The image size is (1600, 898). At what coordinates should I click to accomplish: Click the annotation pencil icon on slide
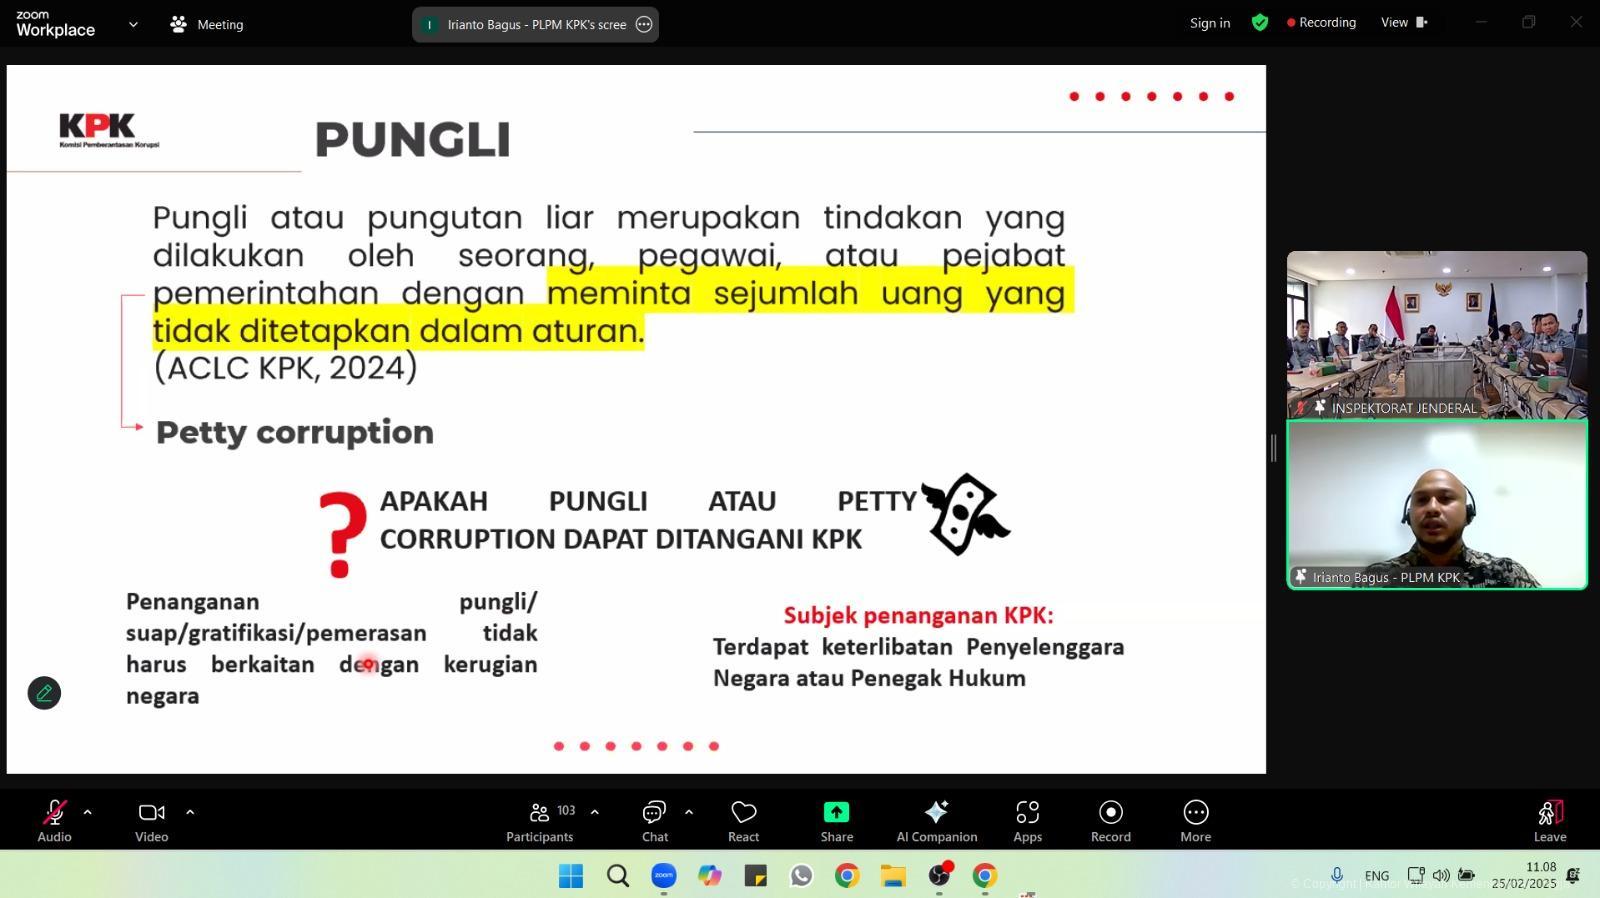click(44, 693)
